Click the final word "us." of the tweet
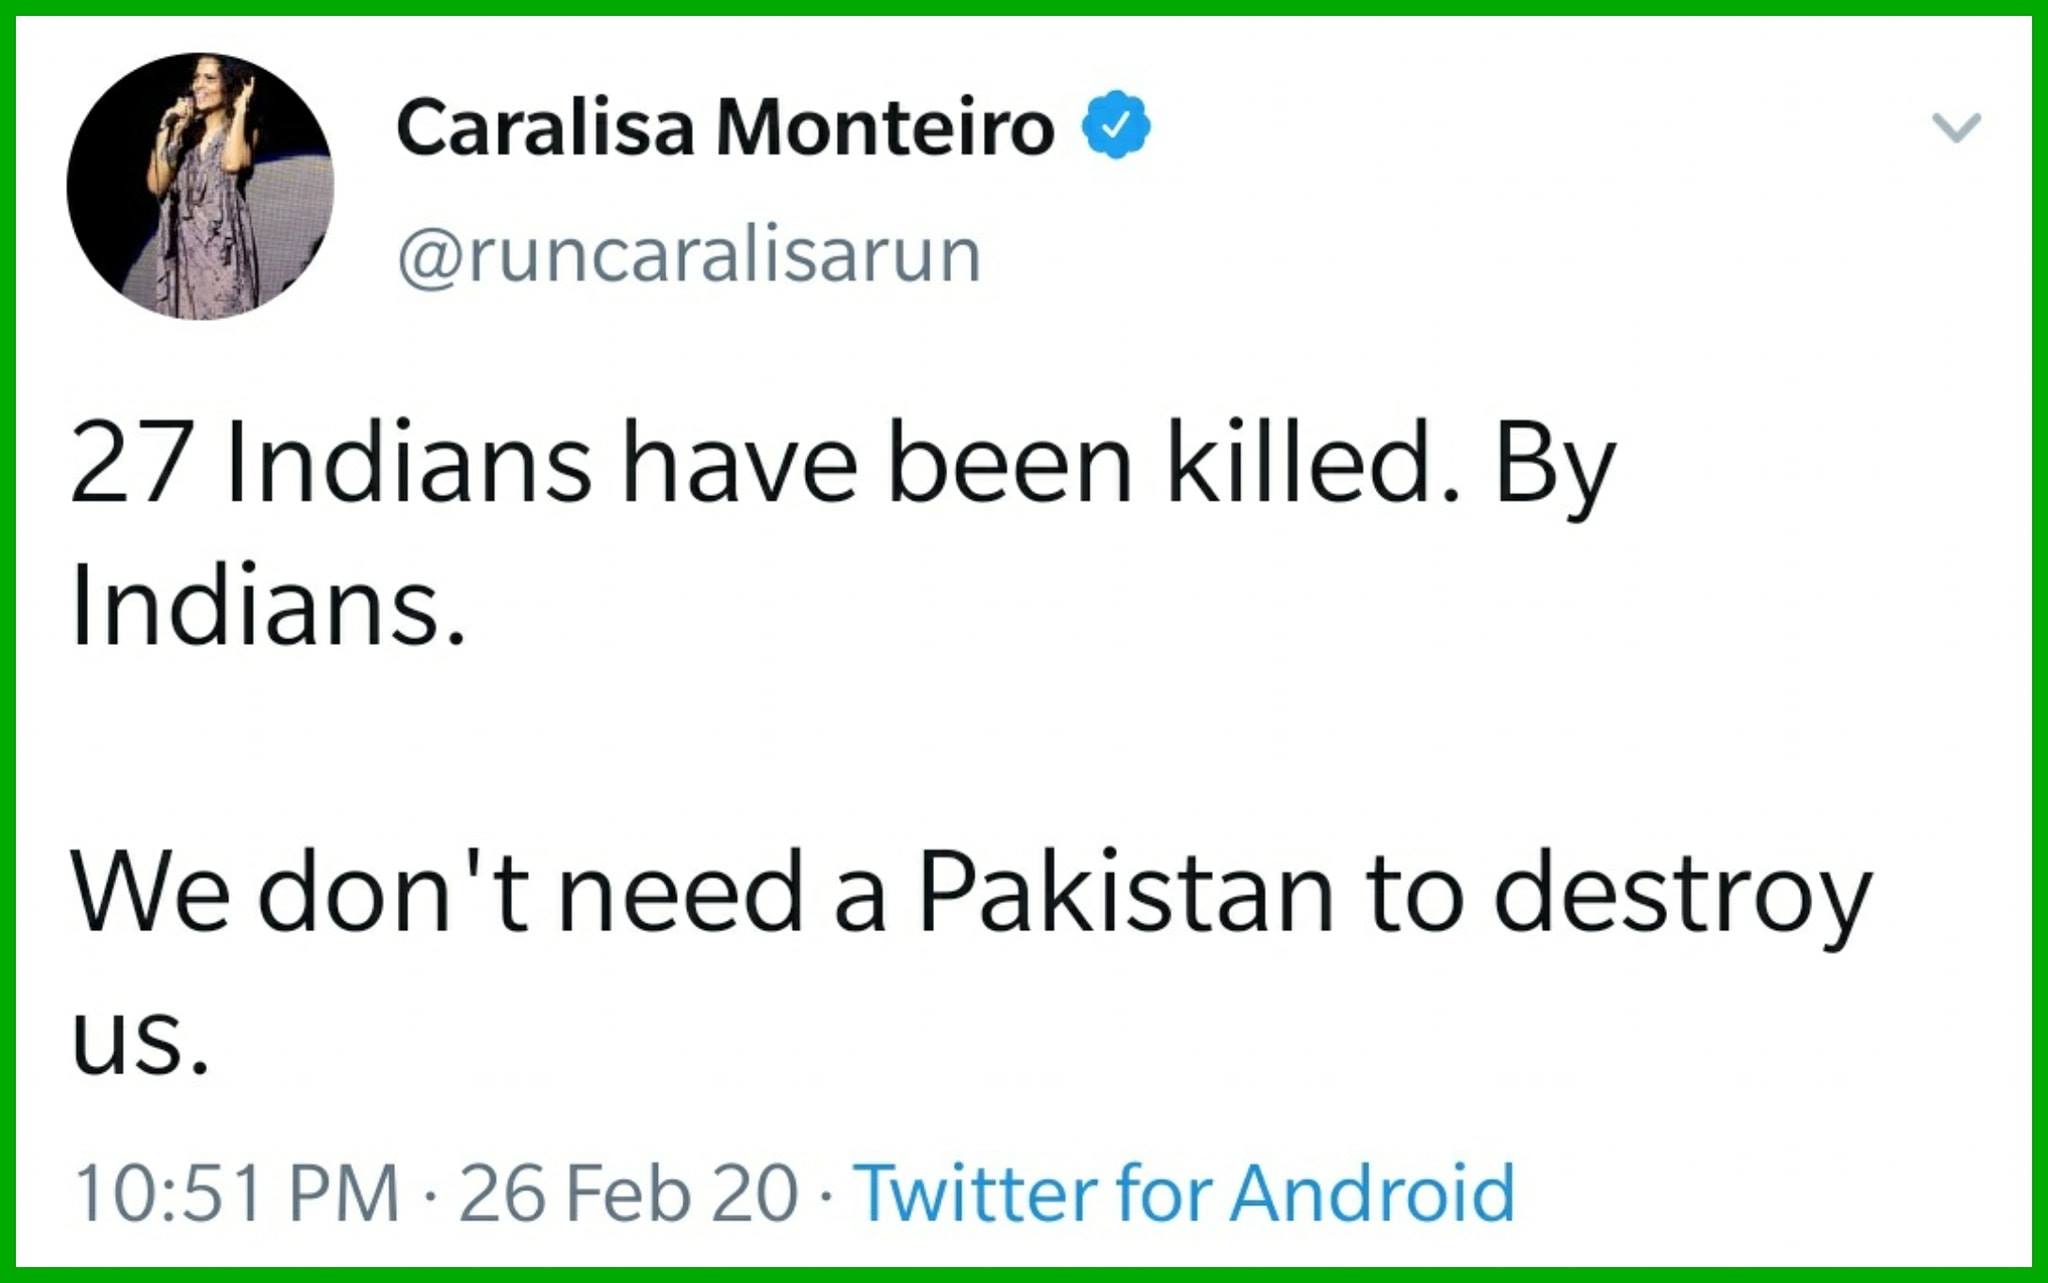The height and width of the screenshot is (1283, 2048). [140, 1040]
